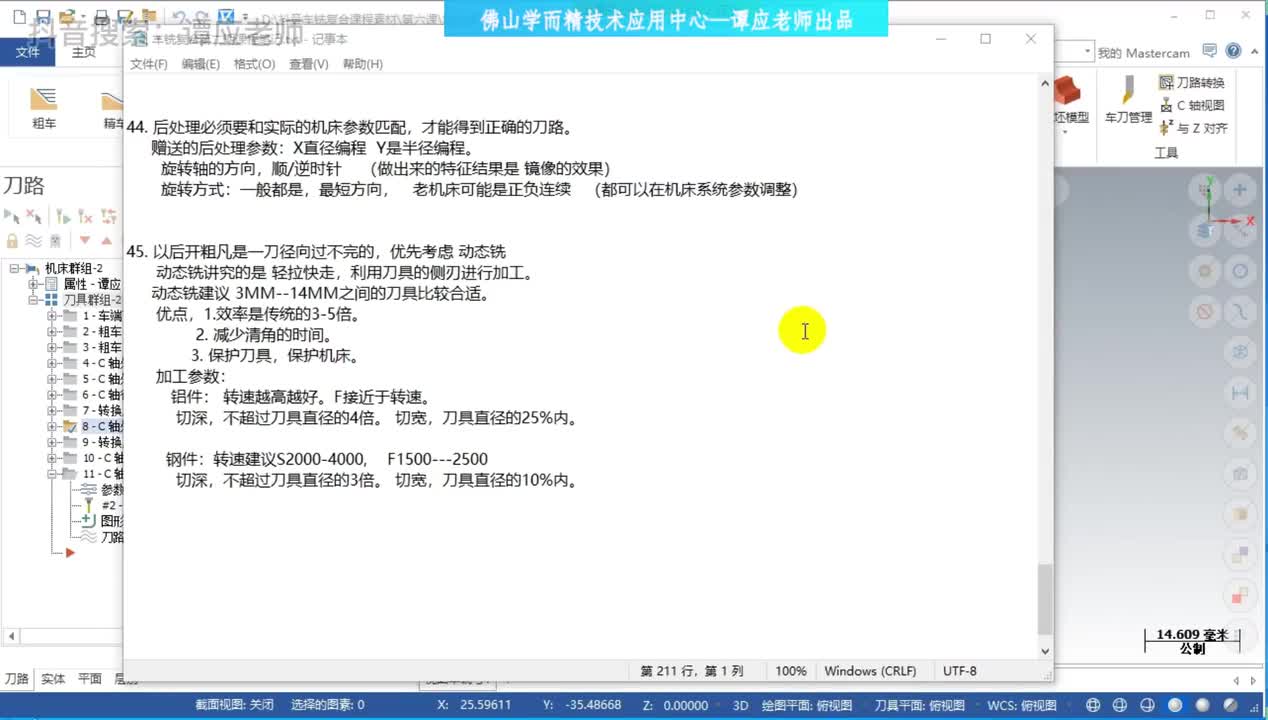
Task: Collapse operation 11 - C 轴 node
Action: tap(52, 474)
